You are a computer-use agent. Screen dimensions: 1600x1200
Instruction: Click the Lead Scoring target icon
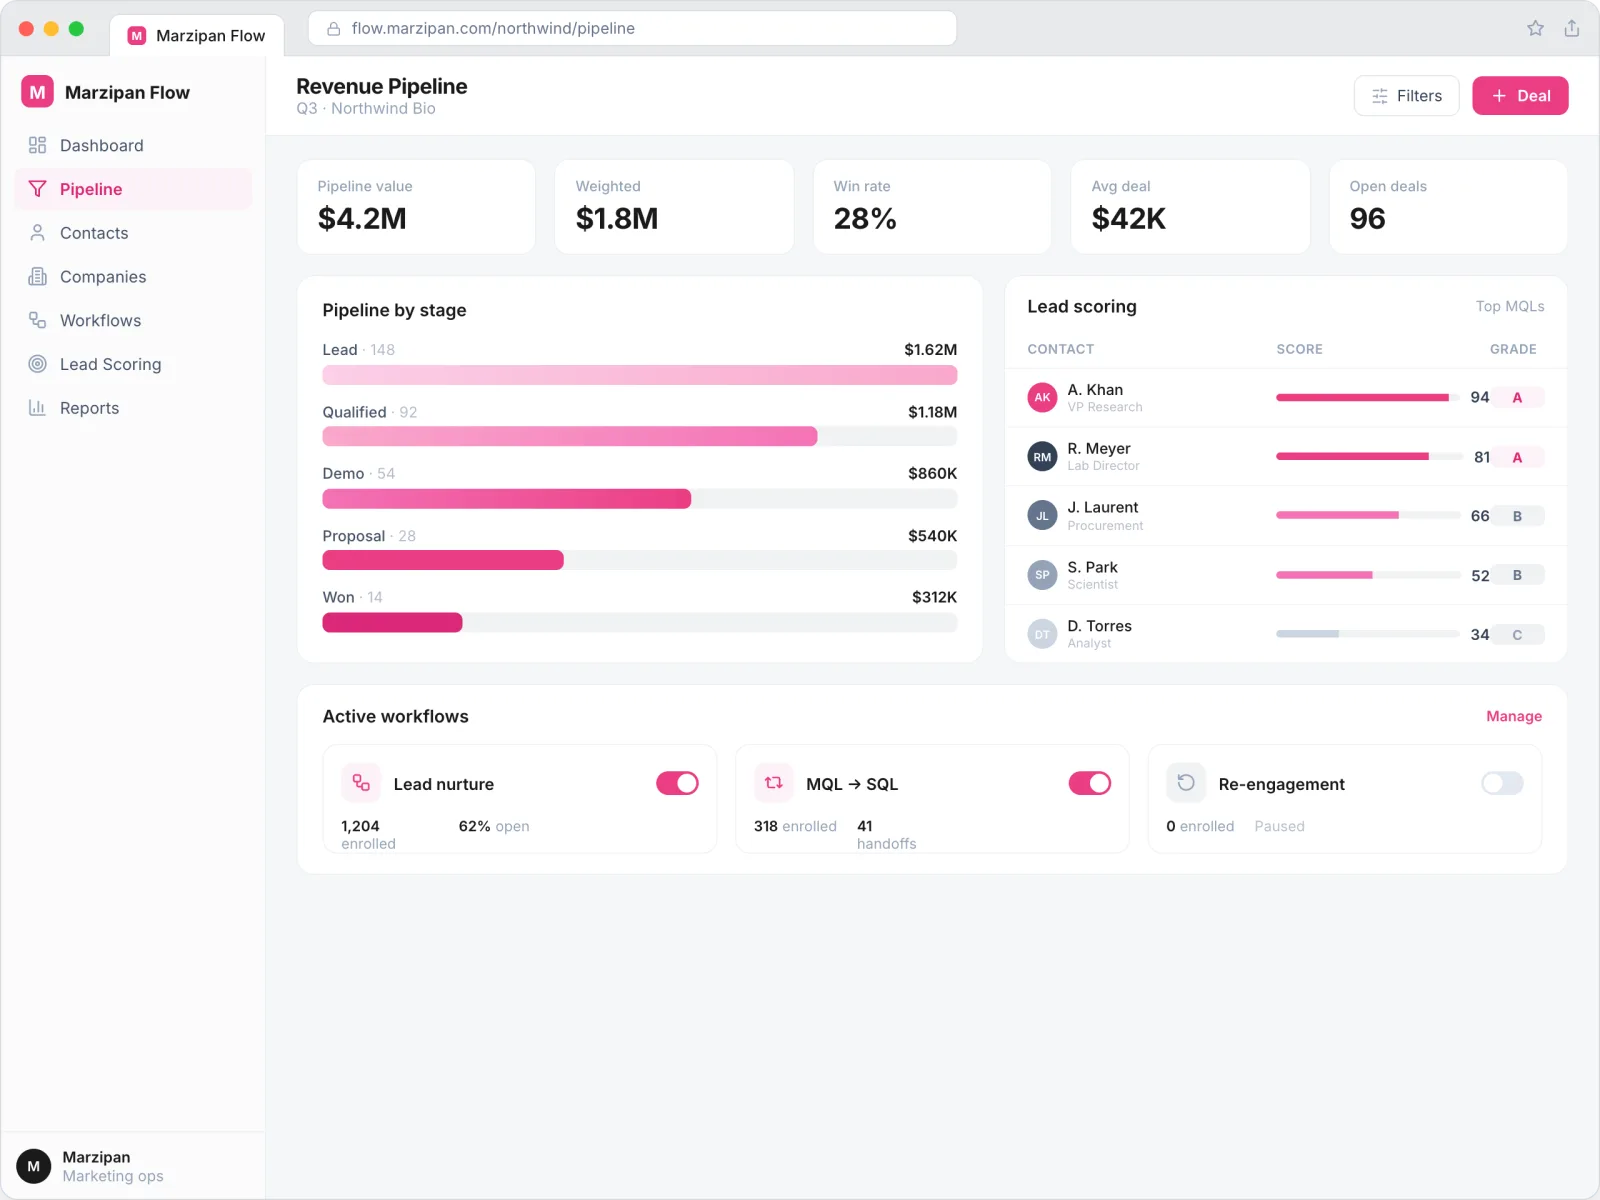(x=37, y=364)
